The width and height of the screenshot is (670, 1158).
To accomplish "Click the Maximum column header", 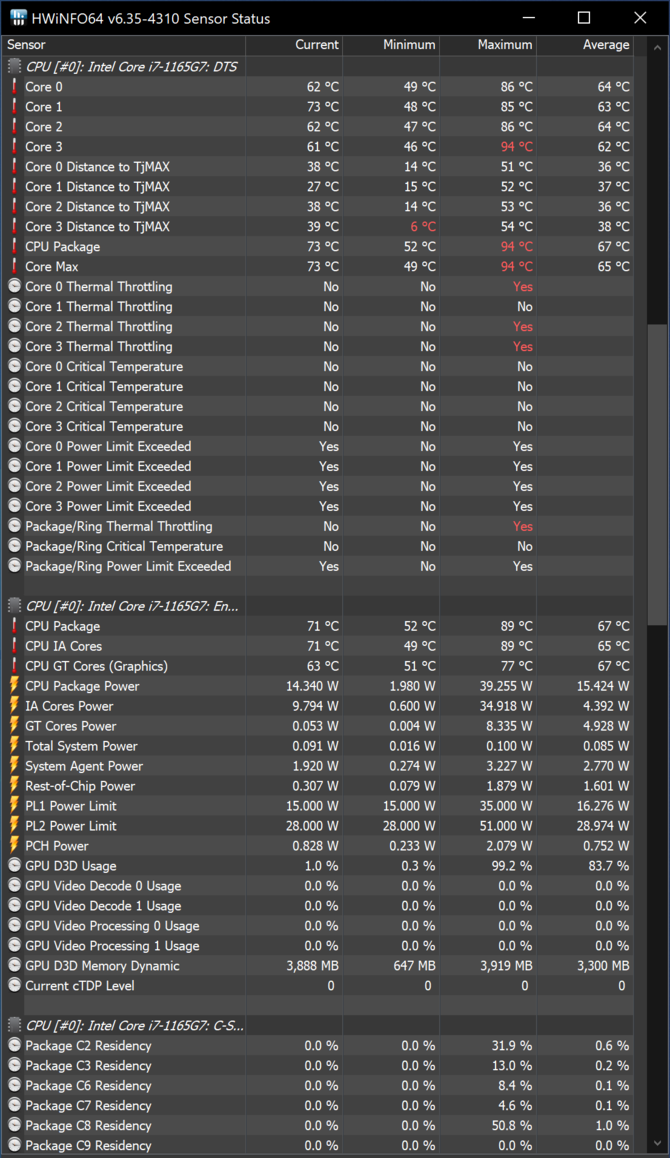I will tap(488, 45).
